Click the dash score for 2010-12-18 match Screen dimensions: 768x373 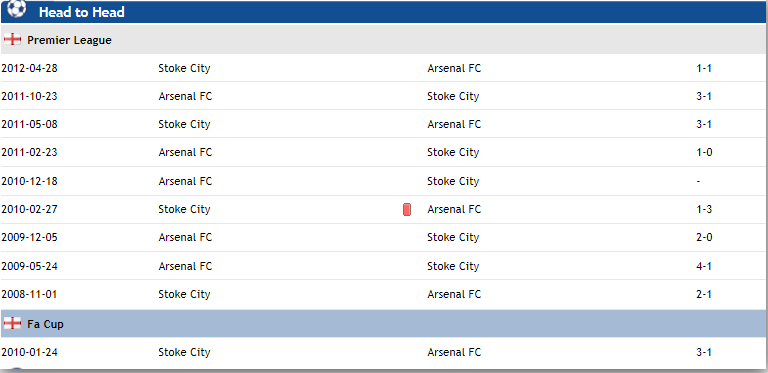coord(698,181)
